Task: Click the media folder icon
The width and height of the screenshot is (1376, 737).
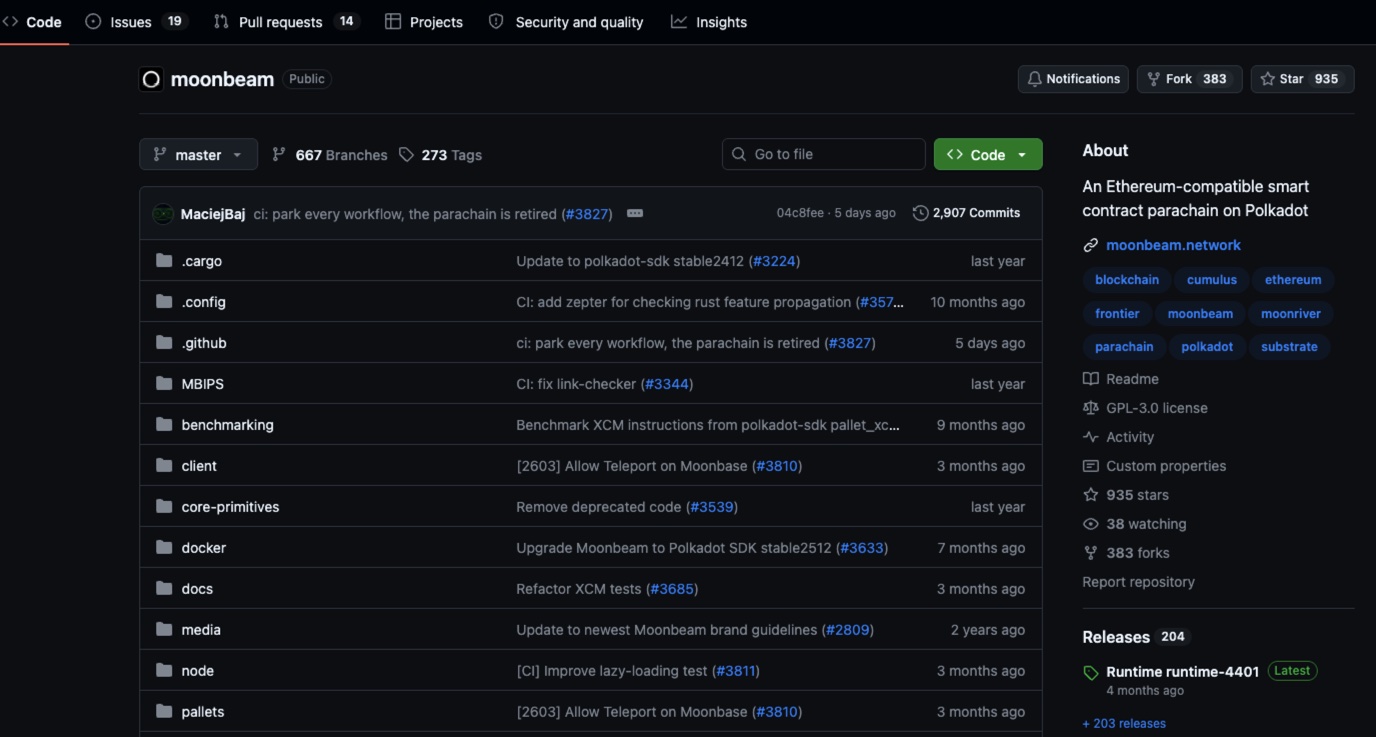Action: 164,630
